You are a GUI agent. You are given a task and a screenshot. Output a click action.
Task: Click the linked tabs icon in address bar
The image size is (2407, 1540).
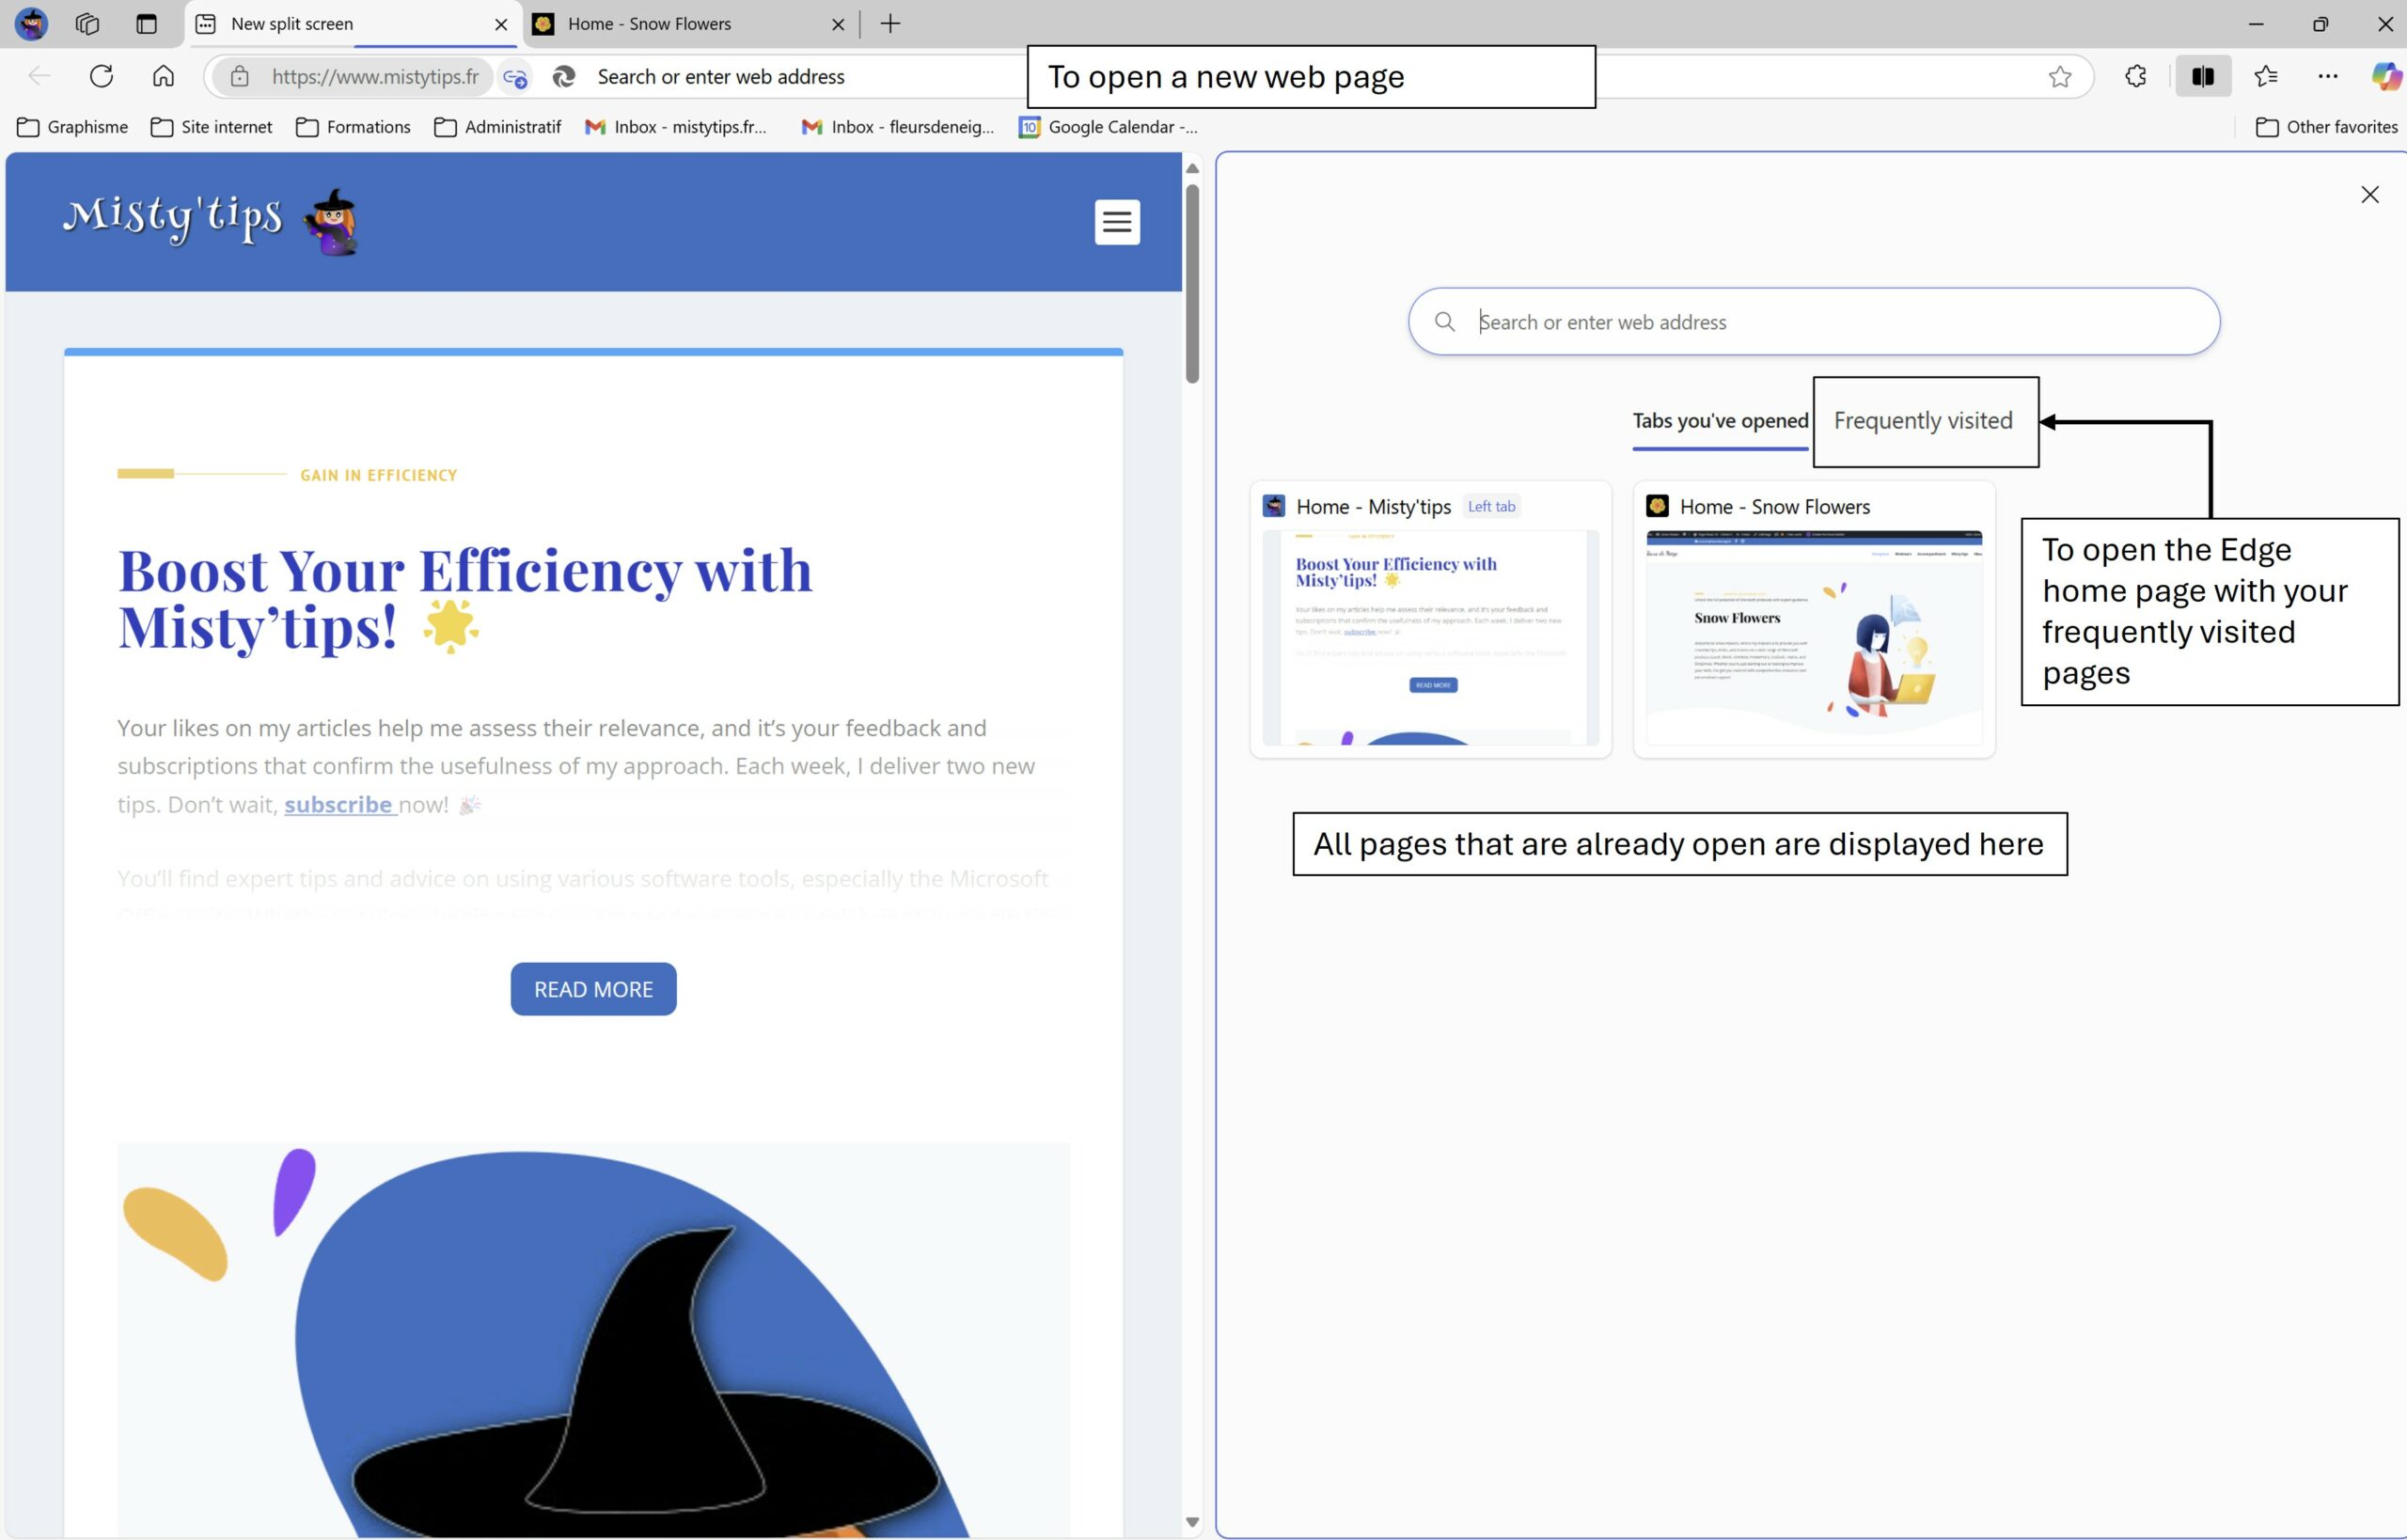tap(515, 77)
